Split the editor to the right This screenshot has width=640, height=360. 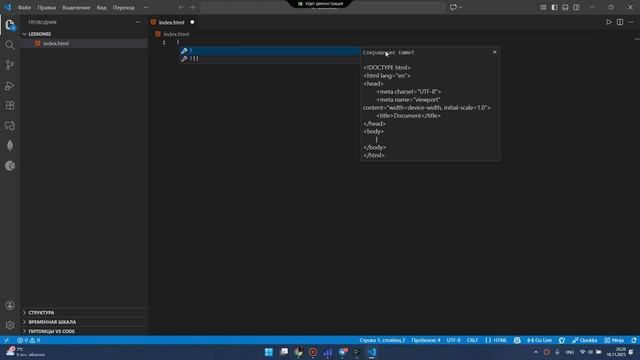(x=620, y=22)
